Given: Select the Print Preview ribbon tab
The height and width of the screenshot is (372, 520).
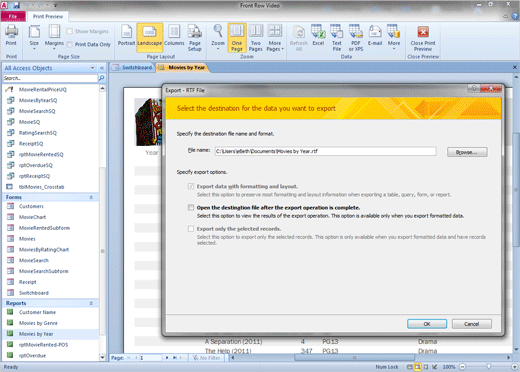Looking at the screenshot, I should pyautogui.click(x=48, y=16).
